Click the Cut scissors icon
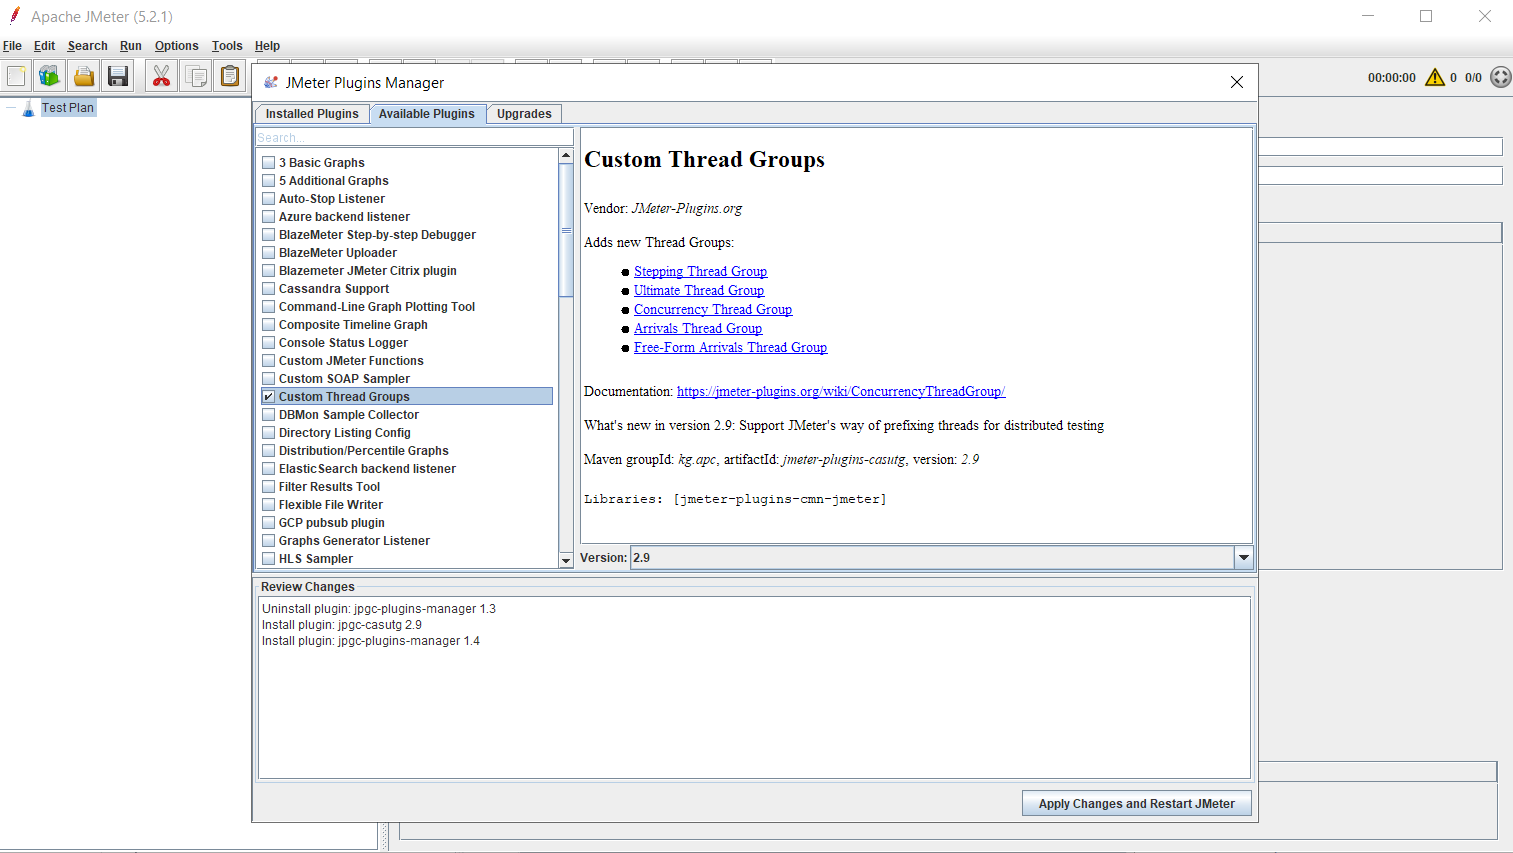Image resolution: width=1513 pixels, height=853 pixels. 161,76
